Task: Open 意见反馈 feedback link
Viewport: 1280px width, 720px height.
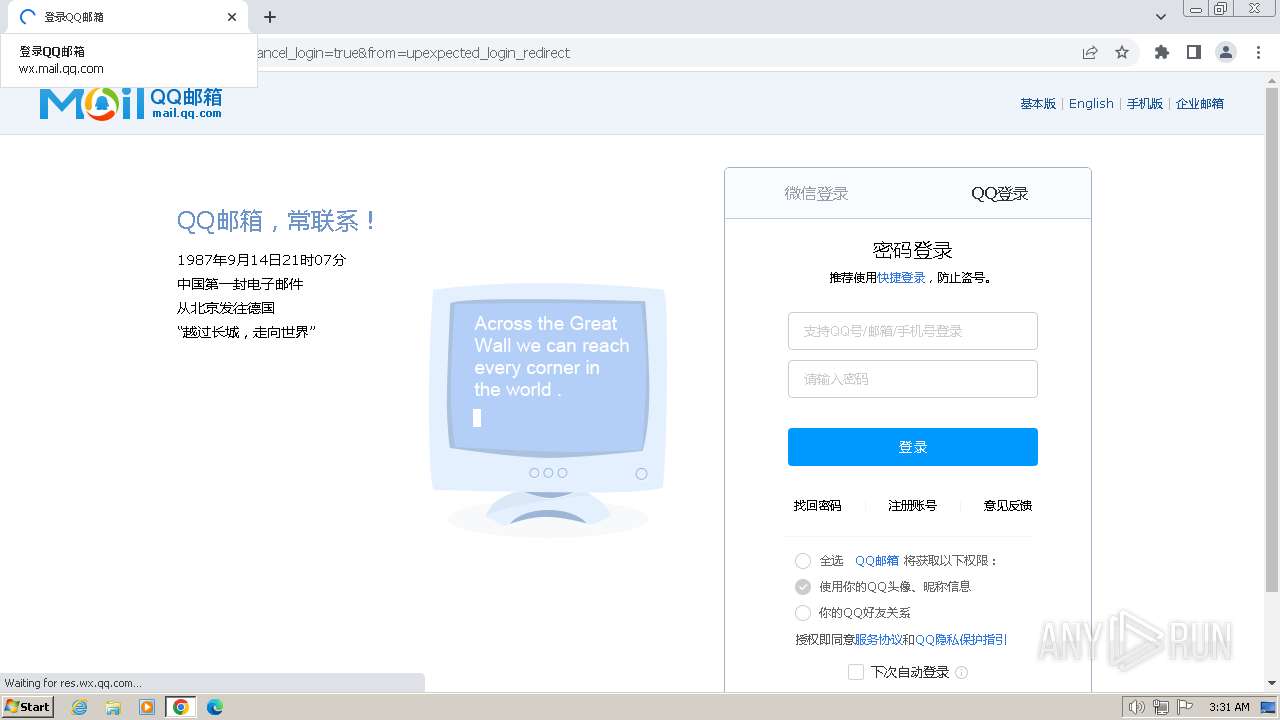Action: [1007, 506]
